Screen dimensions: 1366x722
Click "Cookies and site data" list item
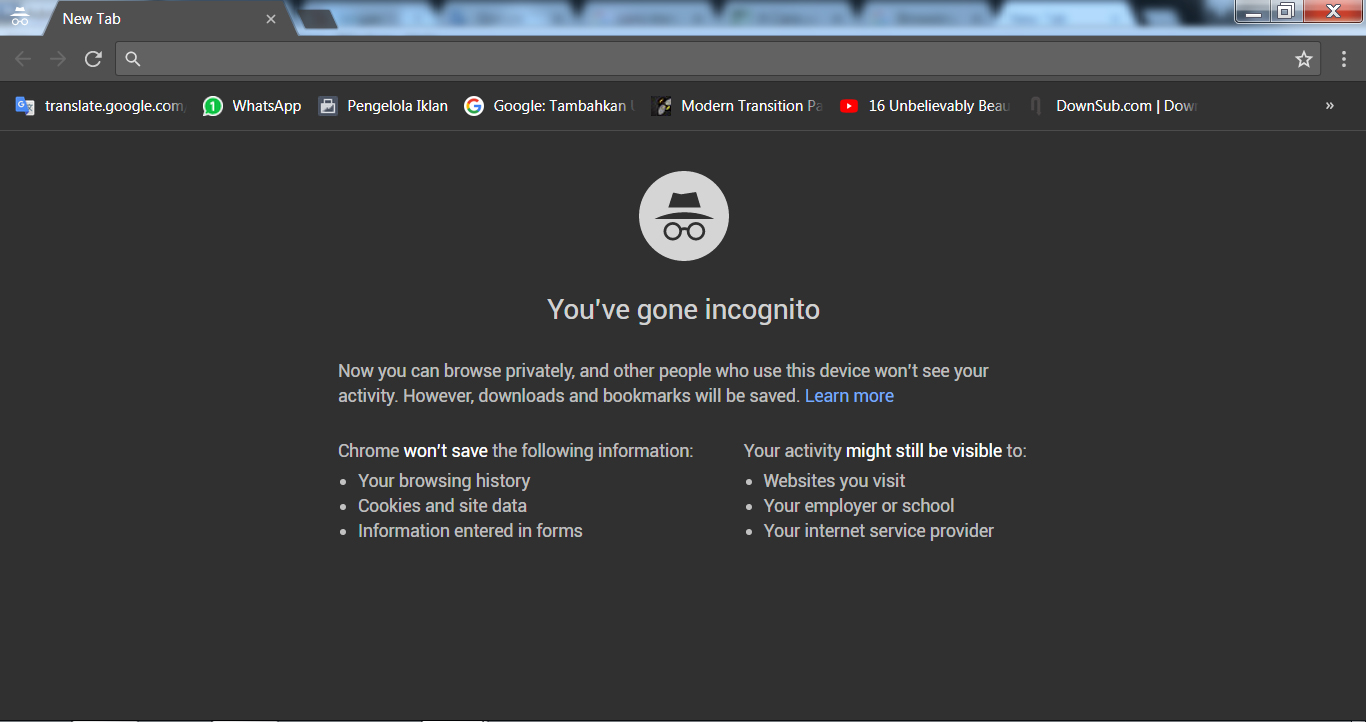tap(442, 506)
